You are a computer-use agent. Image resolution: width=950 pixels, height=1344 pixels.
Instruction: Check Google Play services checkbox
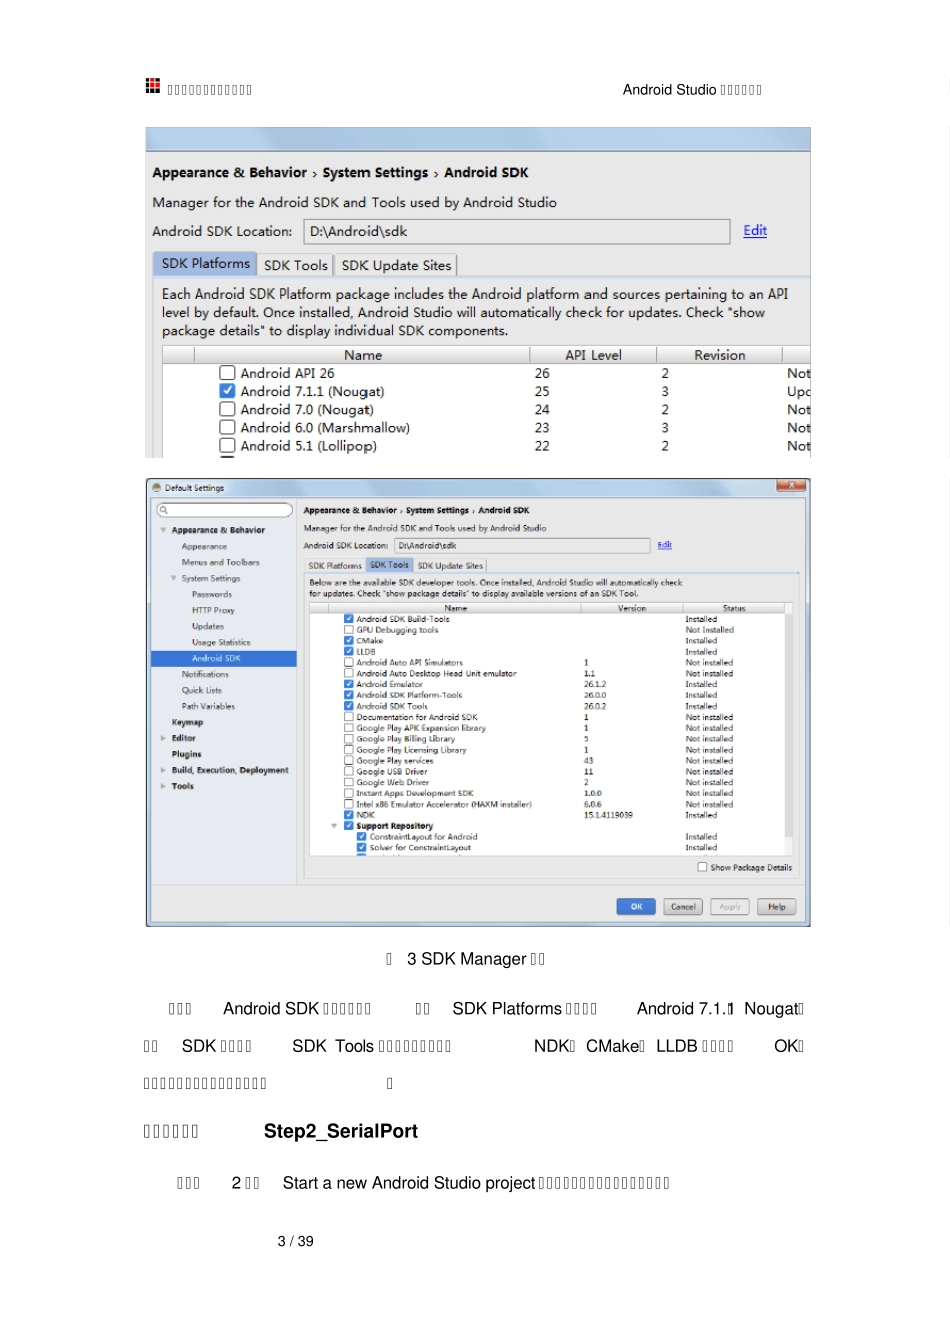(349, 760)
